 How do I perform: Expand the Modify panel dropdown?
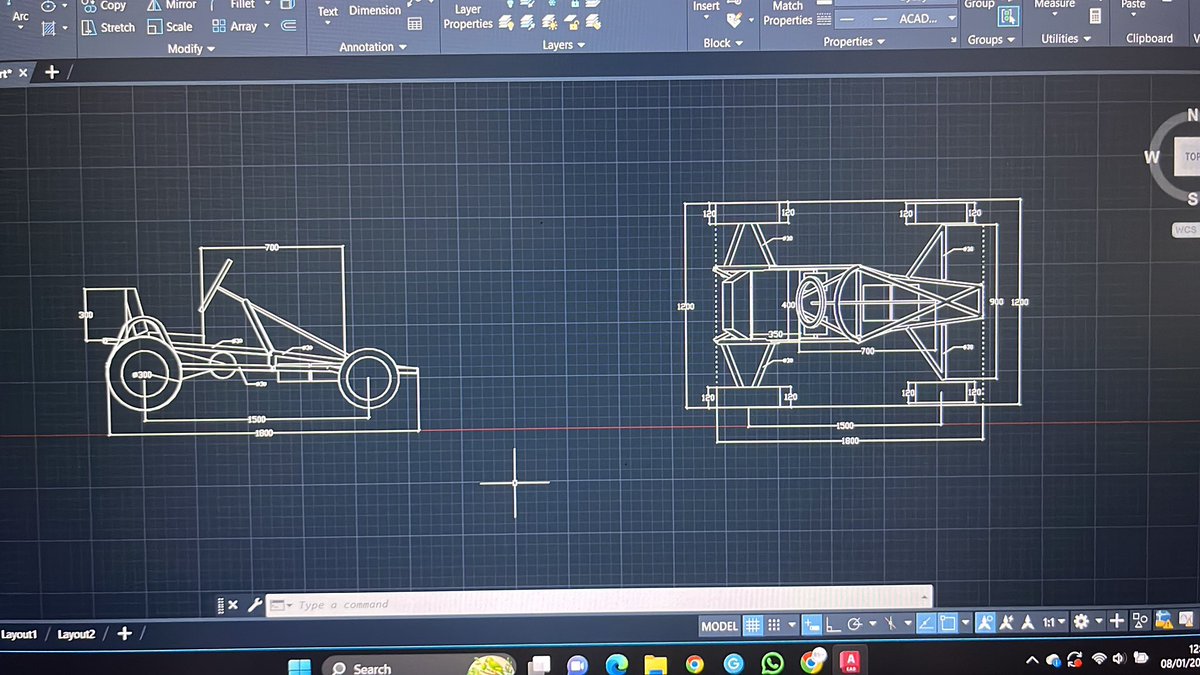tap(191, 48)
